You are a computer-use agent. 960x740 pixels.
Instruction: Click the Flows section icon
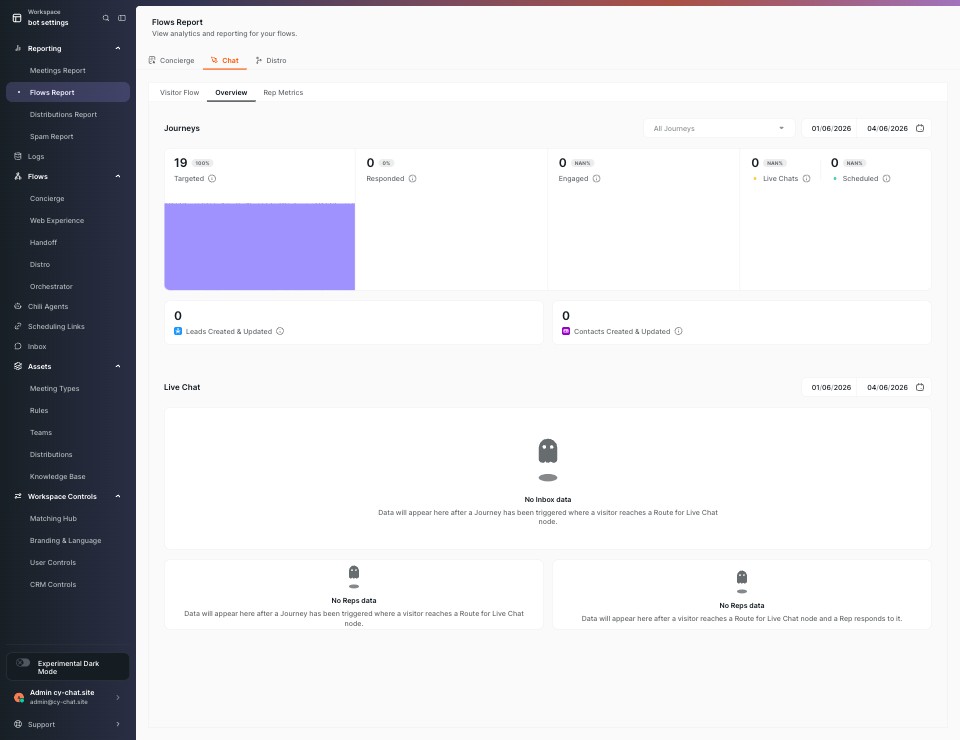coord(18,176)
